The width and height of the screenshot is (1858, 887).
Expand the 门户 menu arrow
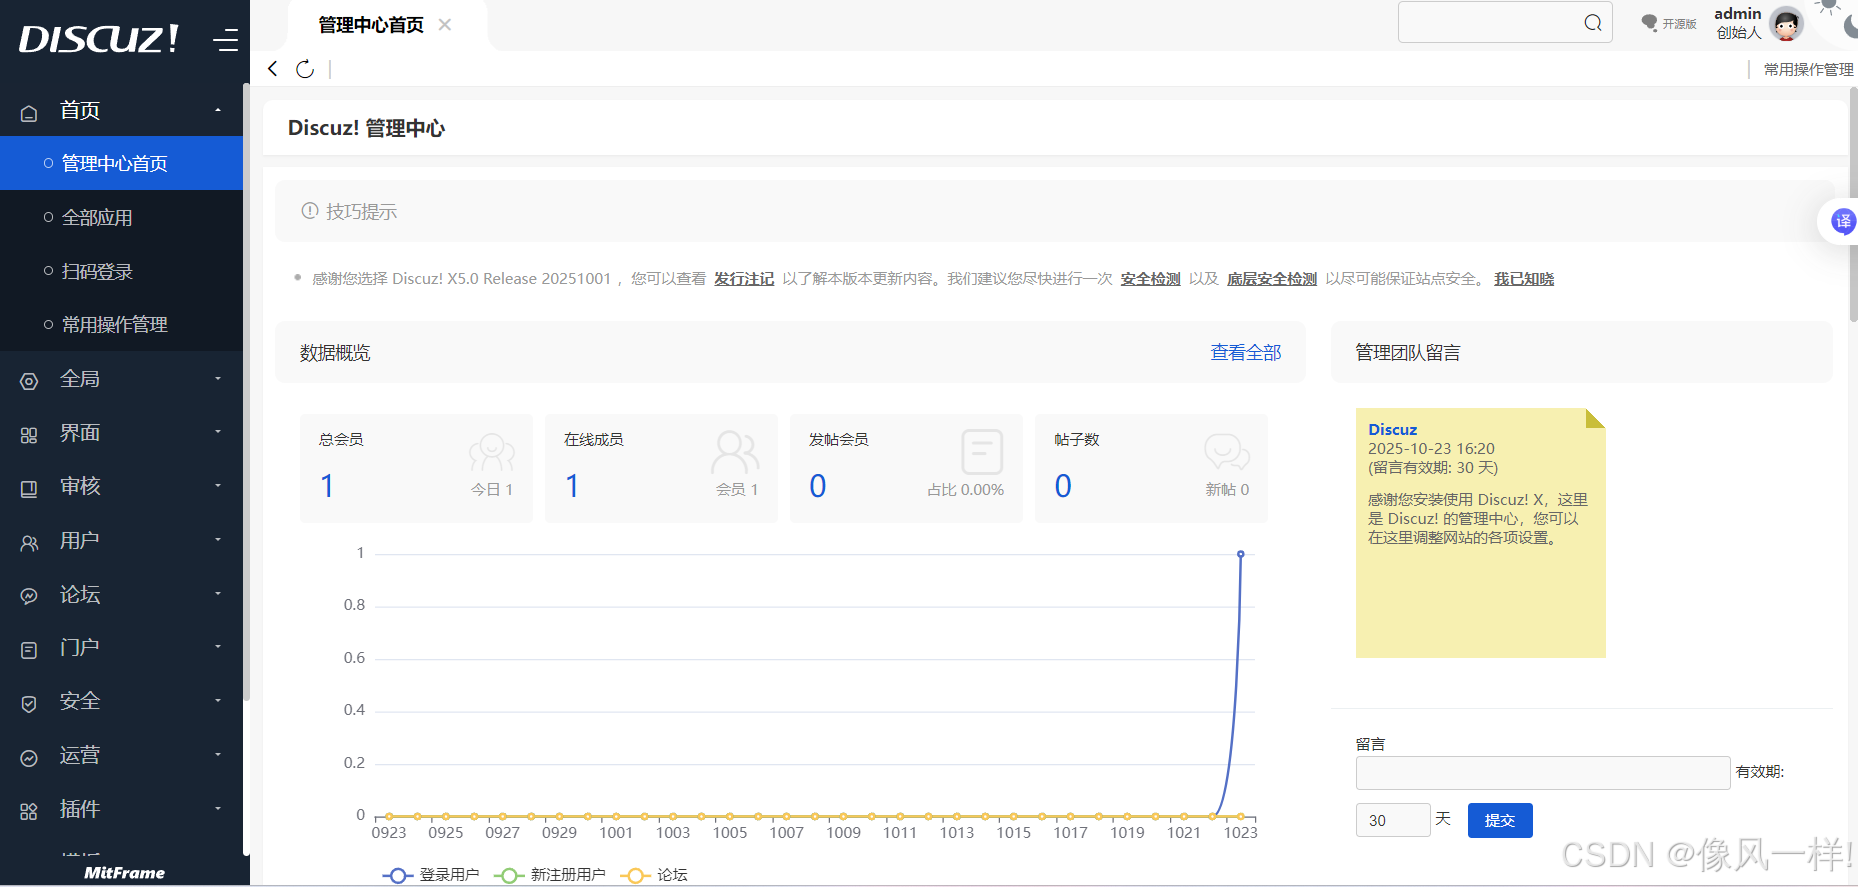(x=218, y=647)
